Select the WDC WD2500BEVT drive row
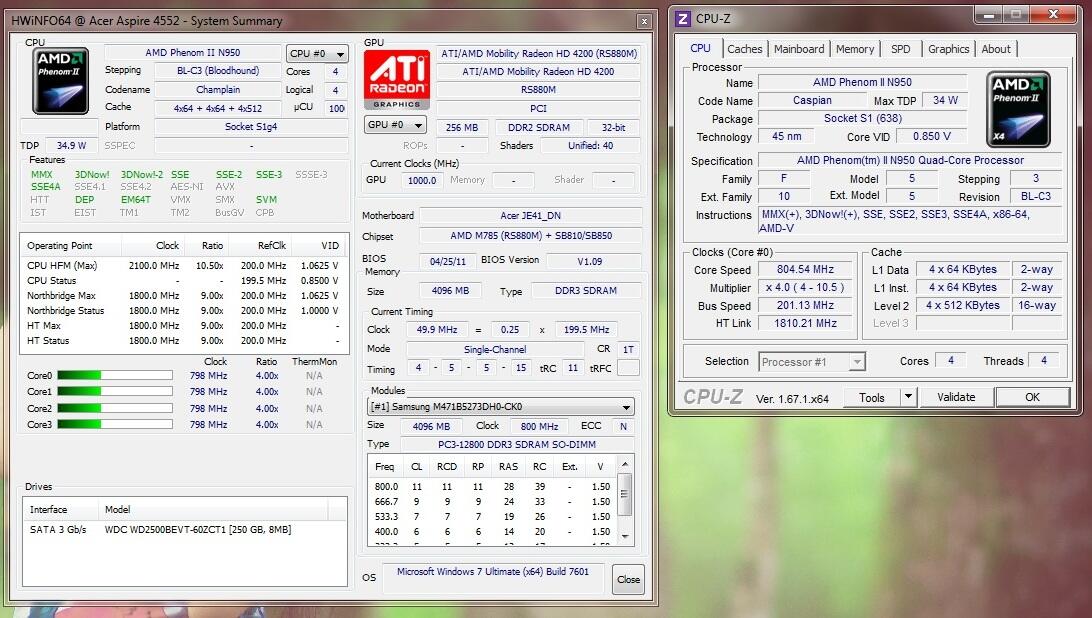Viewport: 1092px width, 618px height. tap(185, 530)
